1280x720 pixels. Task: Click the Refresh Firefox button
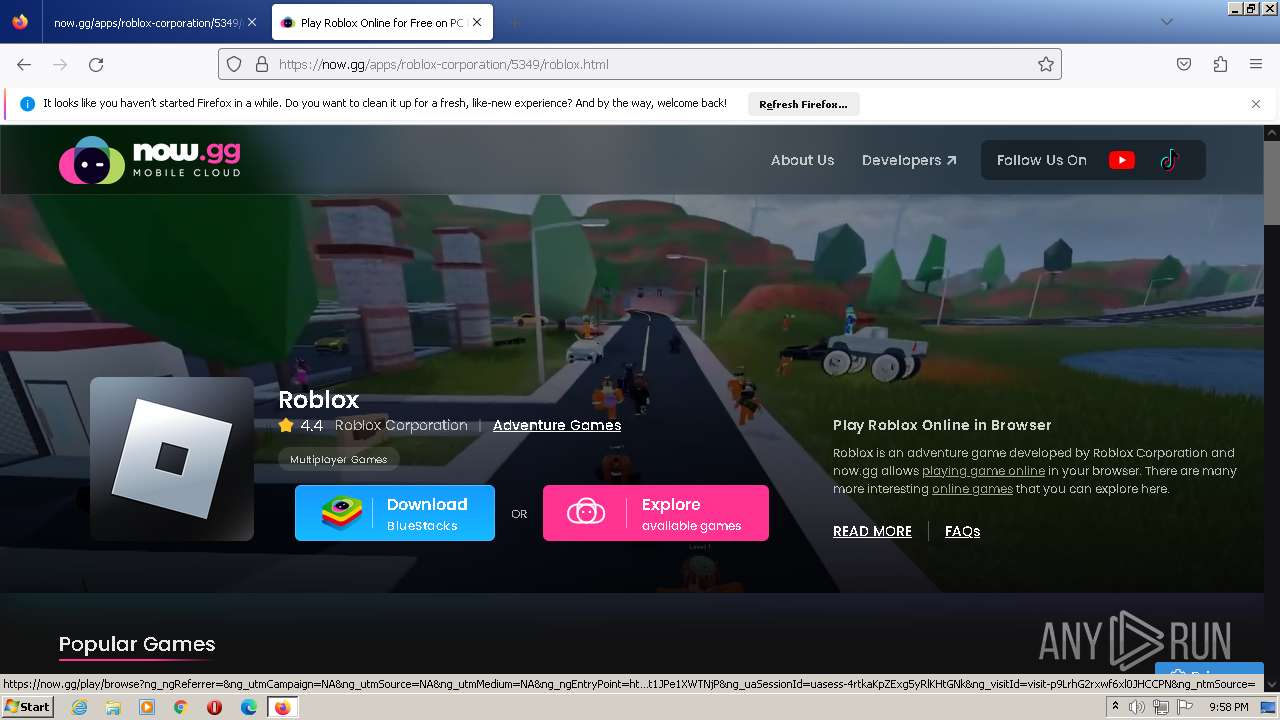(803, 104)
